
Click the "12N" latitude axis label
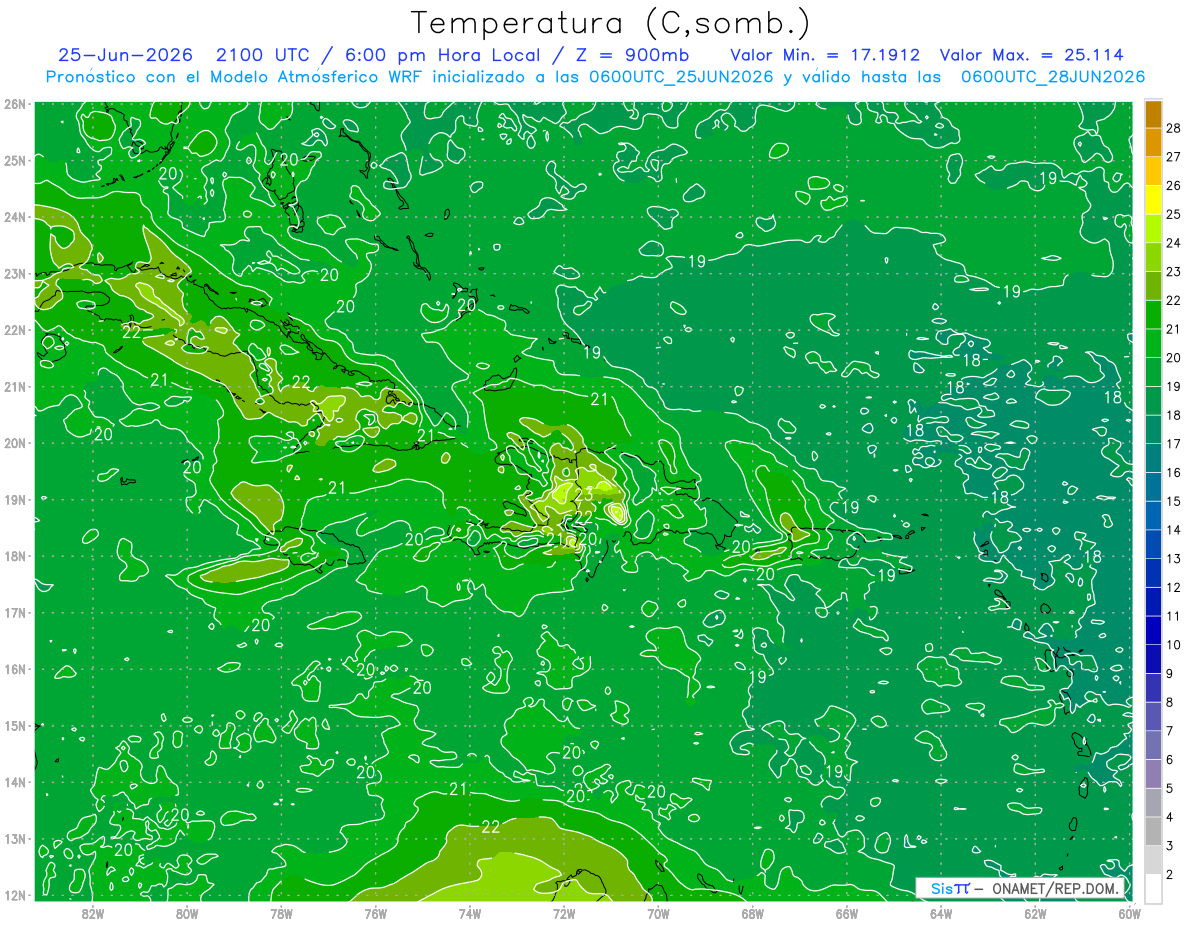(x=15, y=895)
